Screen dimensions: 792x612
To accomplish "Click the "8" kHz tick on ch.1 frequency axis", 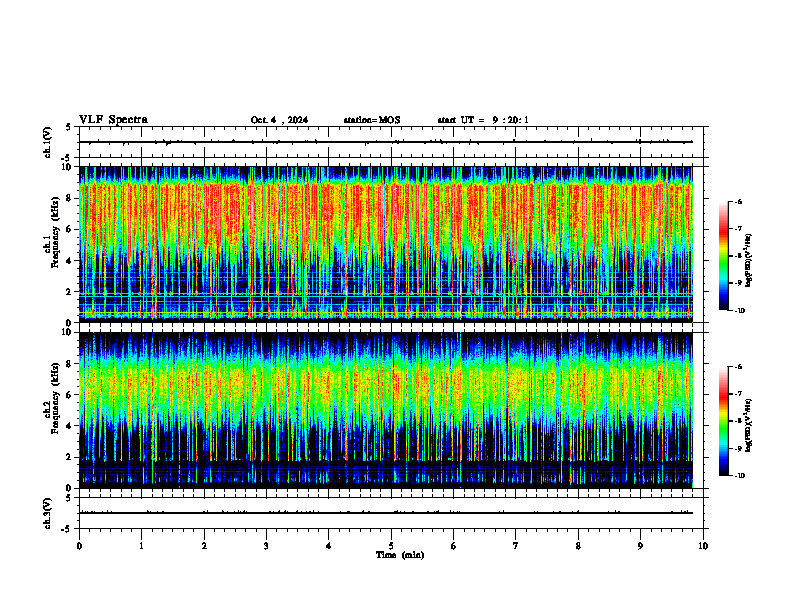I will 70,198.
